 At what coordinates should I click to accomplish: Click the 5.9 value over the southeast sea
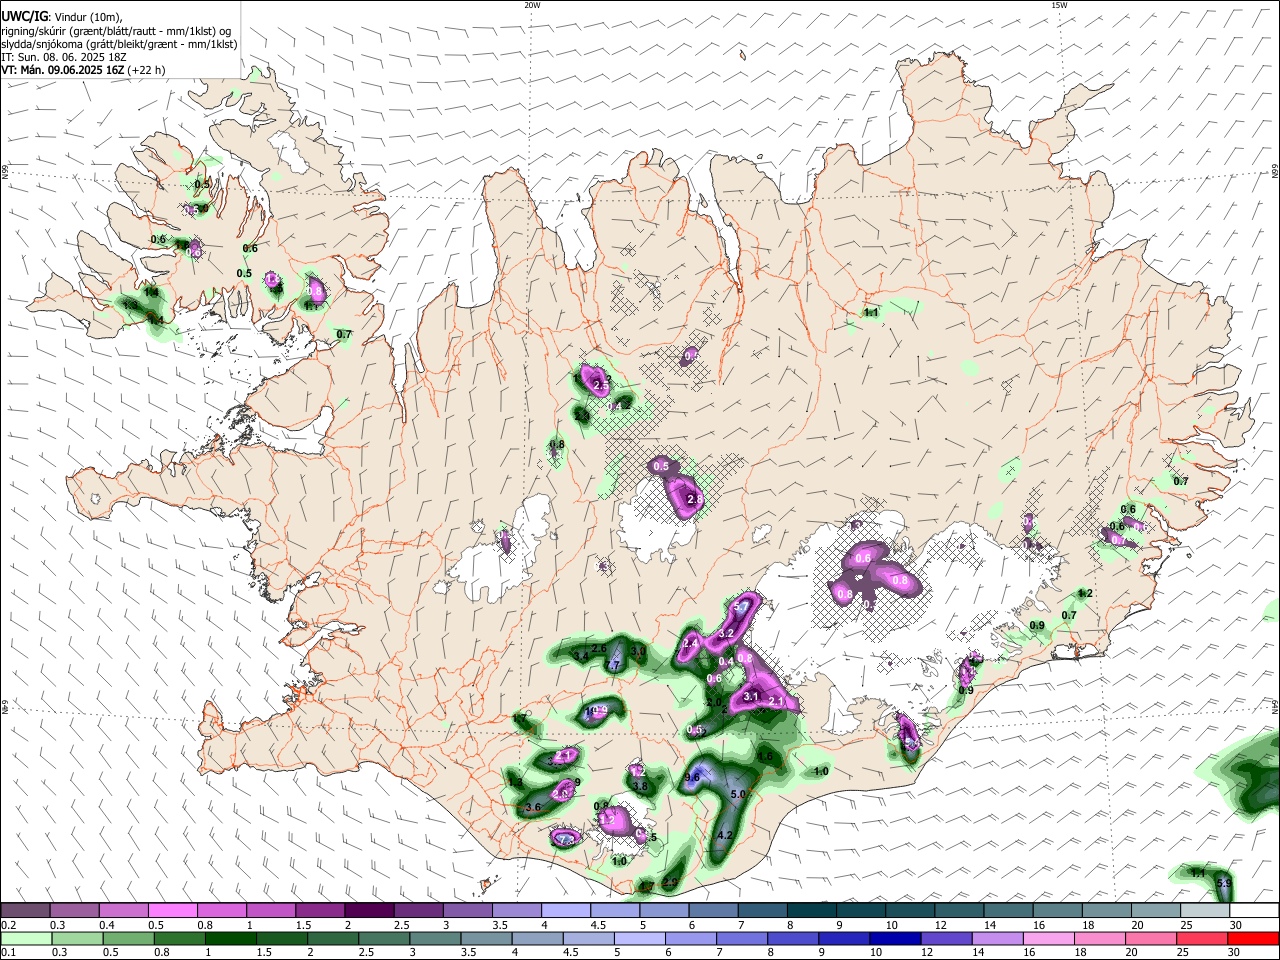pos(1224,883)
